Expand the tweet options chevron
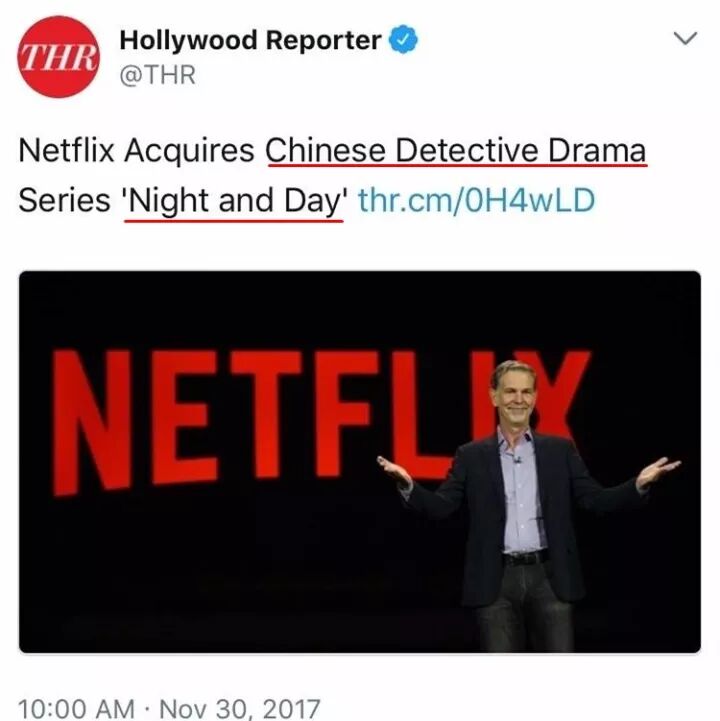 [x=686, y=38]
